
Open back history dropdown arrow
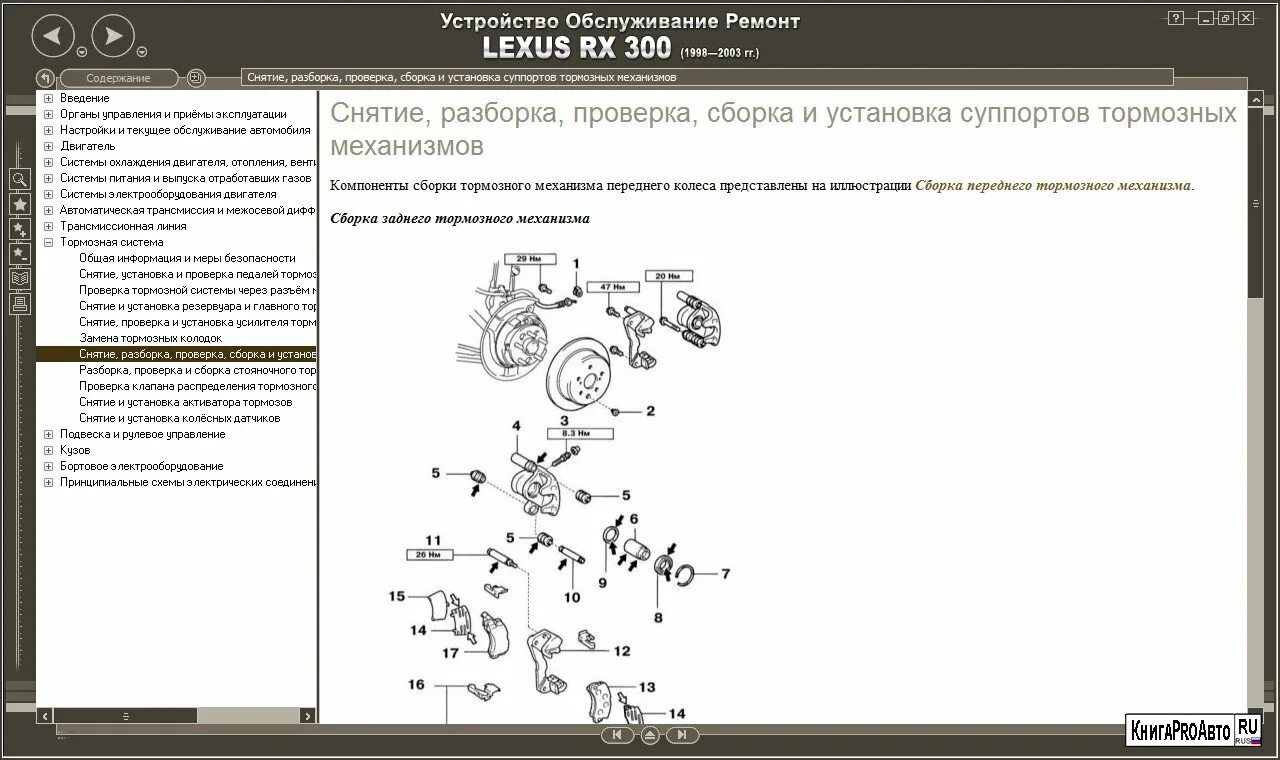point(82,52)
